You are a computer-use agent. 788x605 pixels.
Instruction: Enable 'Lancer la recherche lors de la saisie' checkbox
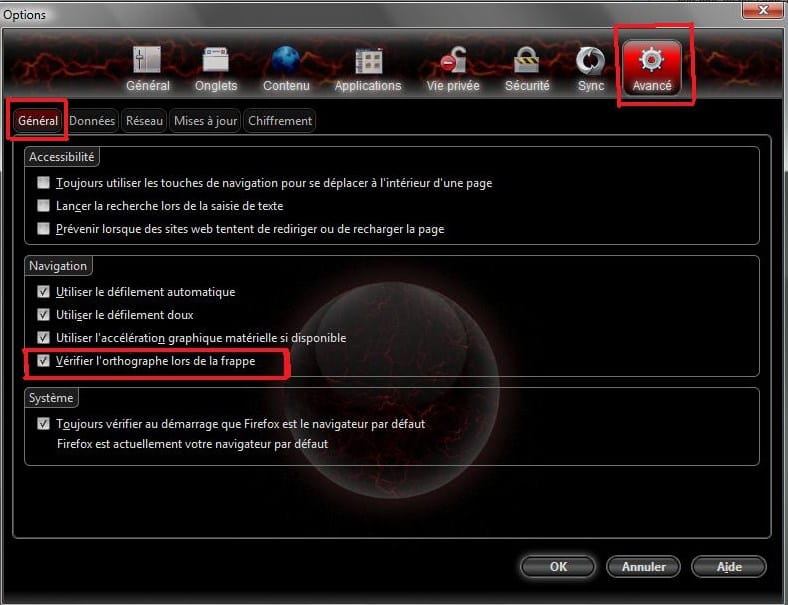pos(44,206)
